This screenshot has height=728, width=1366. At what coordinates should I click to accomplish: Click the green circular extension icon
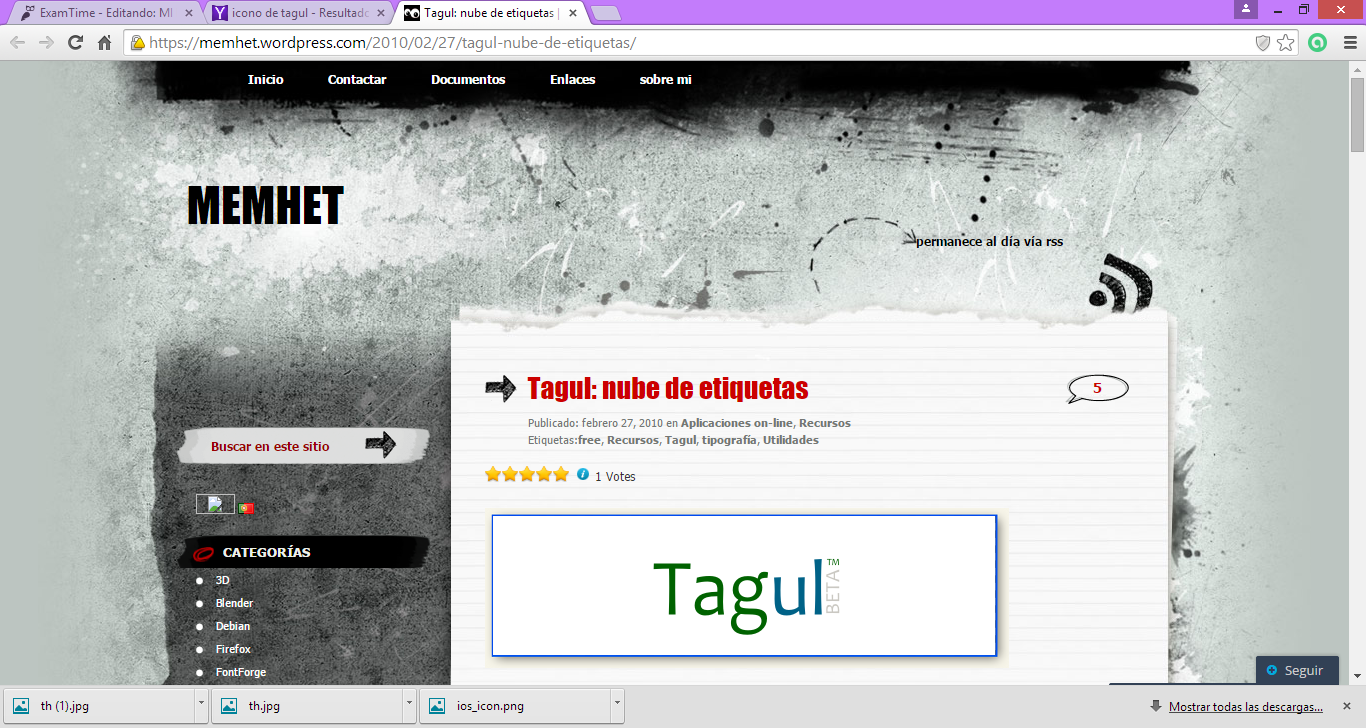1318,43
